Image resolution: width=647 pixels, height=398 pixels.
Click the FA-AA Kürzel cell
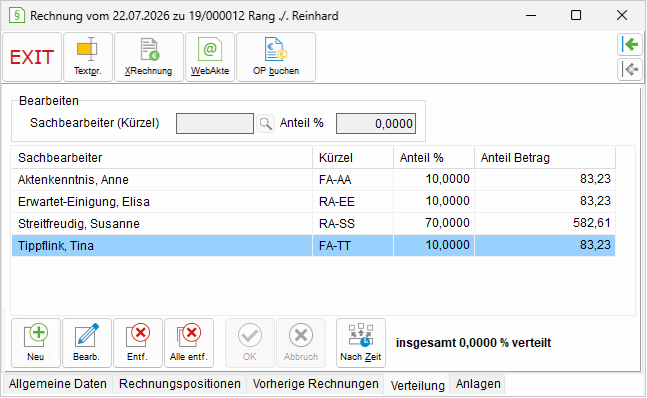[353, 179]
